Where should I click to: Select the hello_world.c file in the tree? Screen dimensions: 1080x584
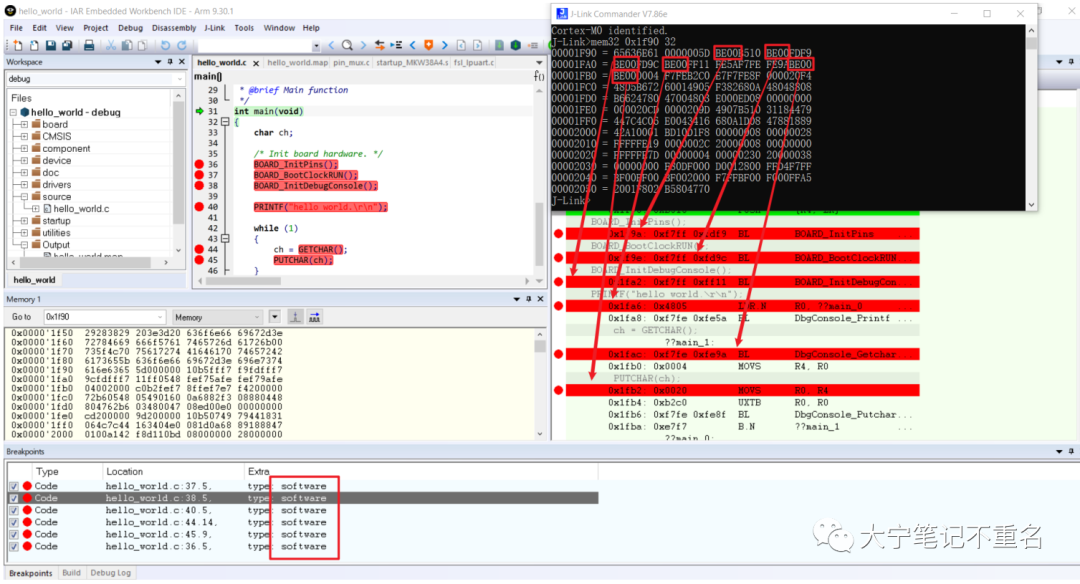80,209
